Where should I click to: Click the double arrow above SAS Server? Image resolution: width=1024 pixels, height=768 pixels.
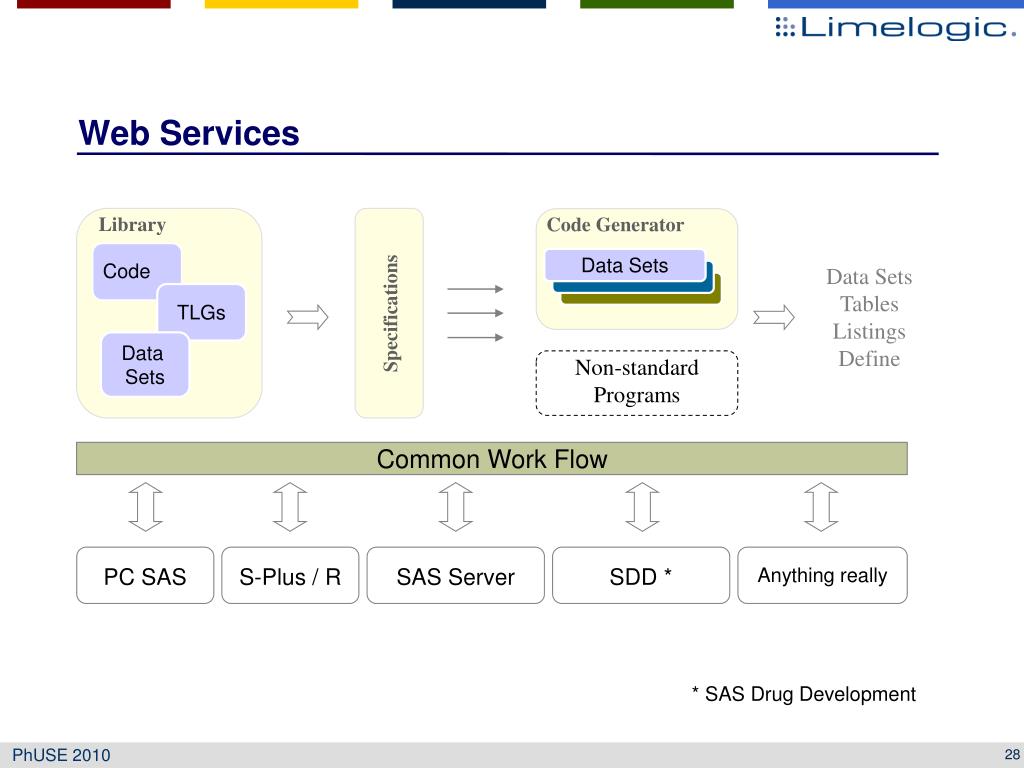pos(455,507)
